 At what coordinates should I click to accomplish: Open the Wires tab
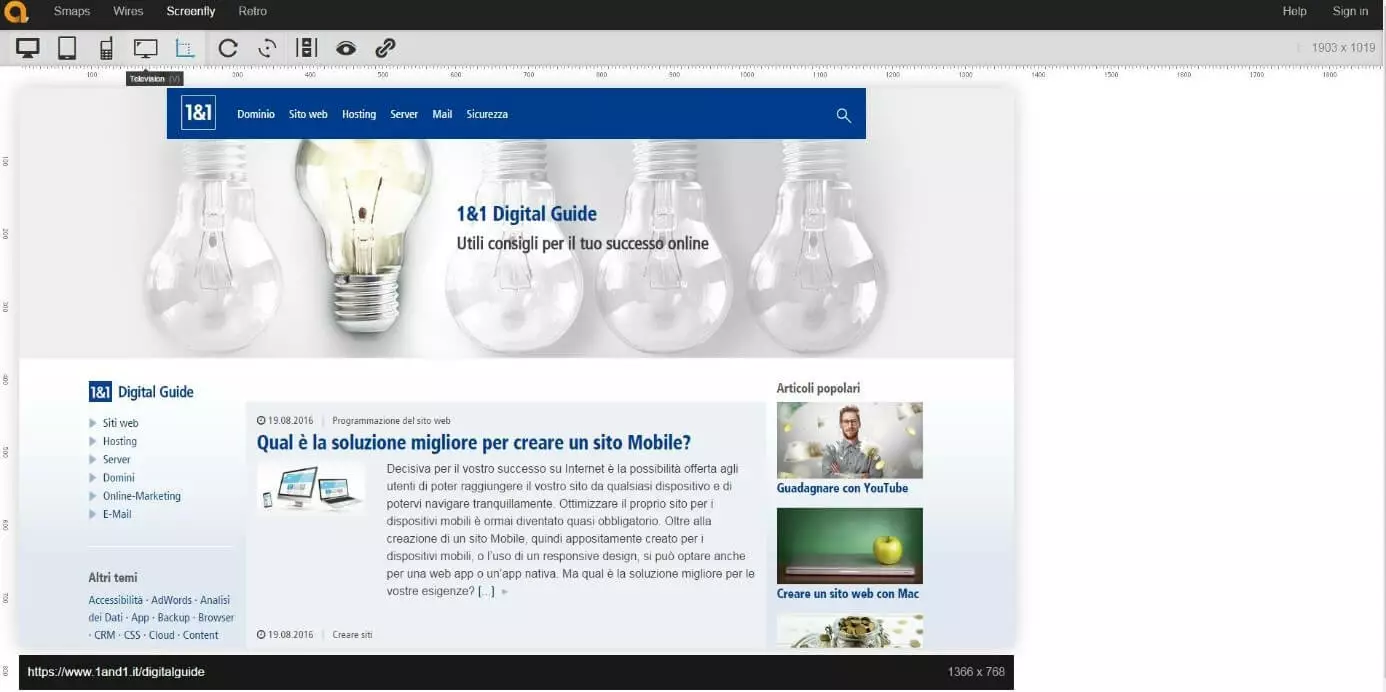click(x=128, y=12)
